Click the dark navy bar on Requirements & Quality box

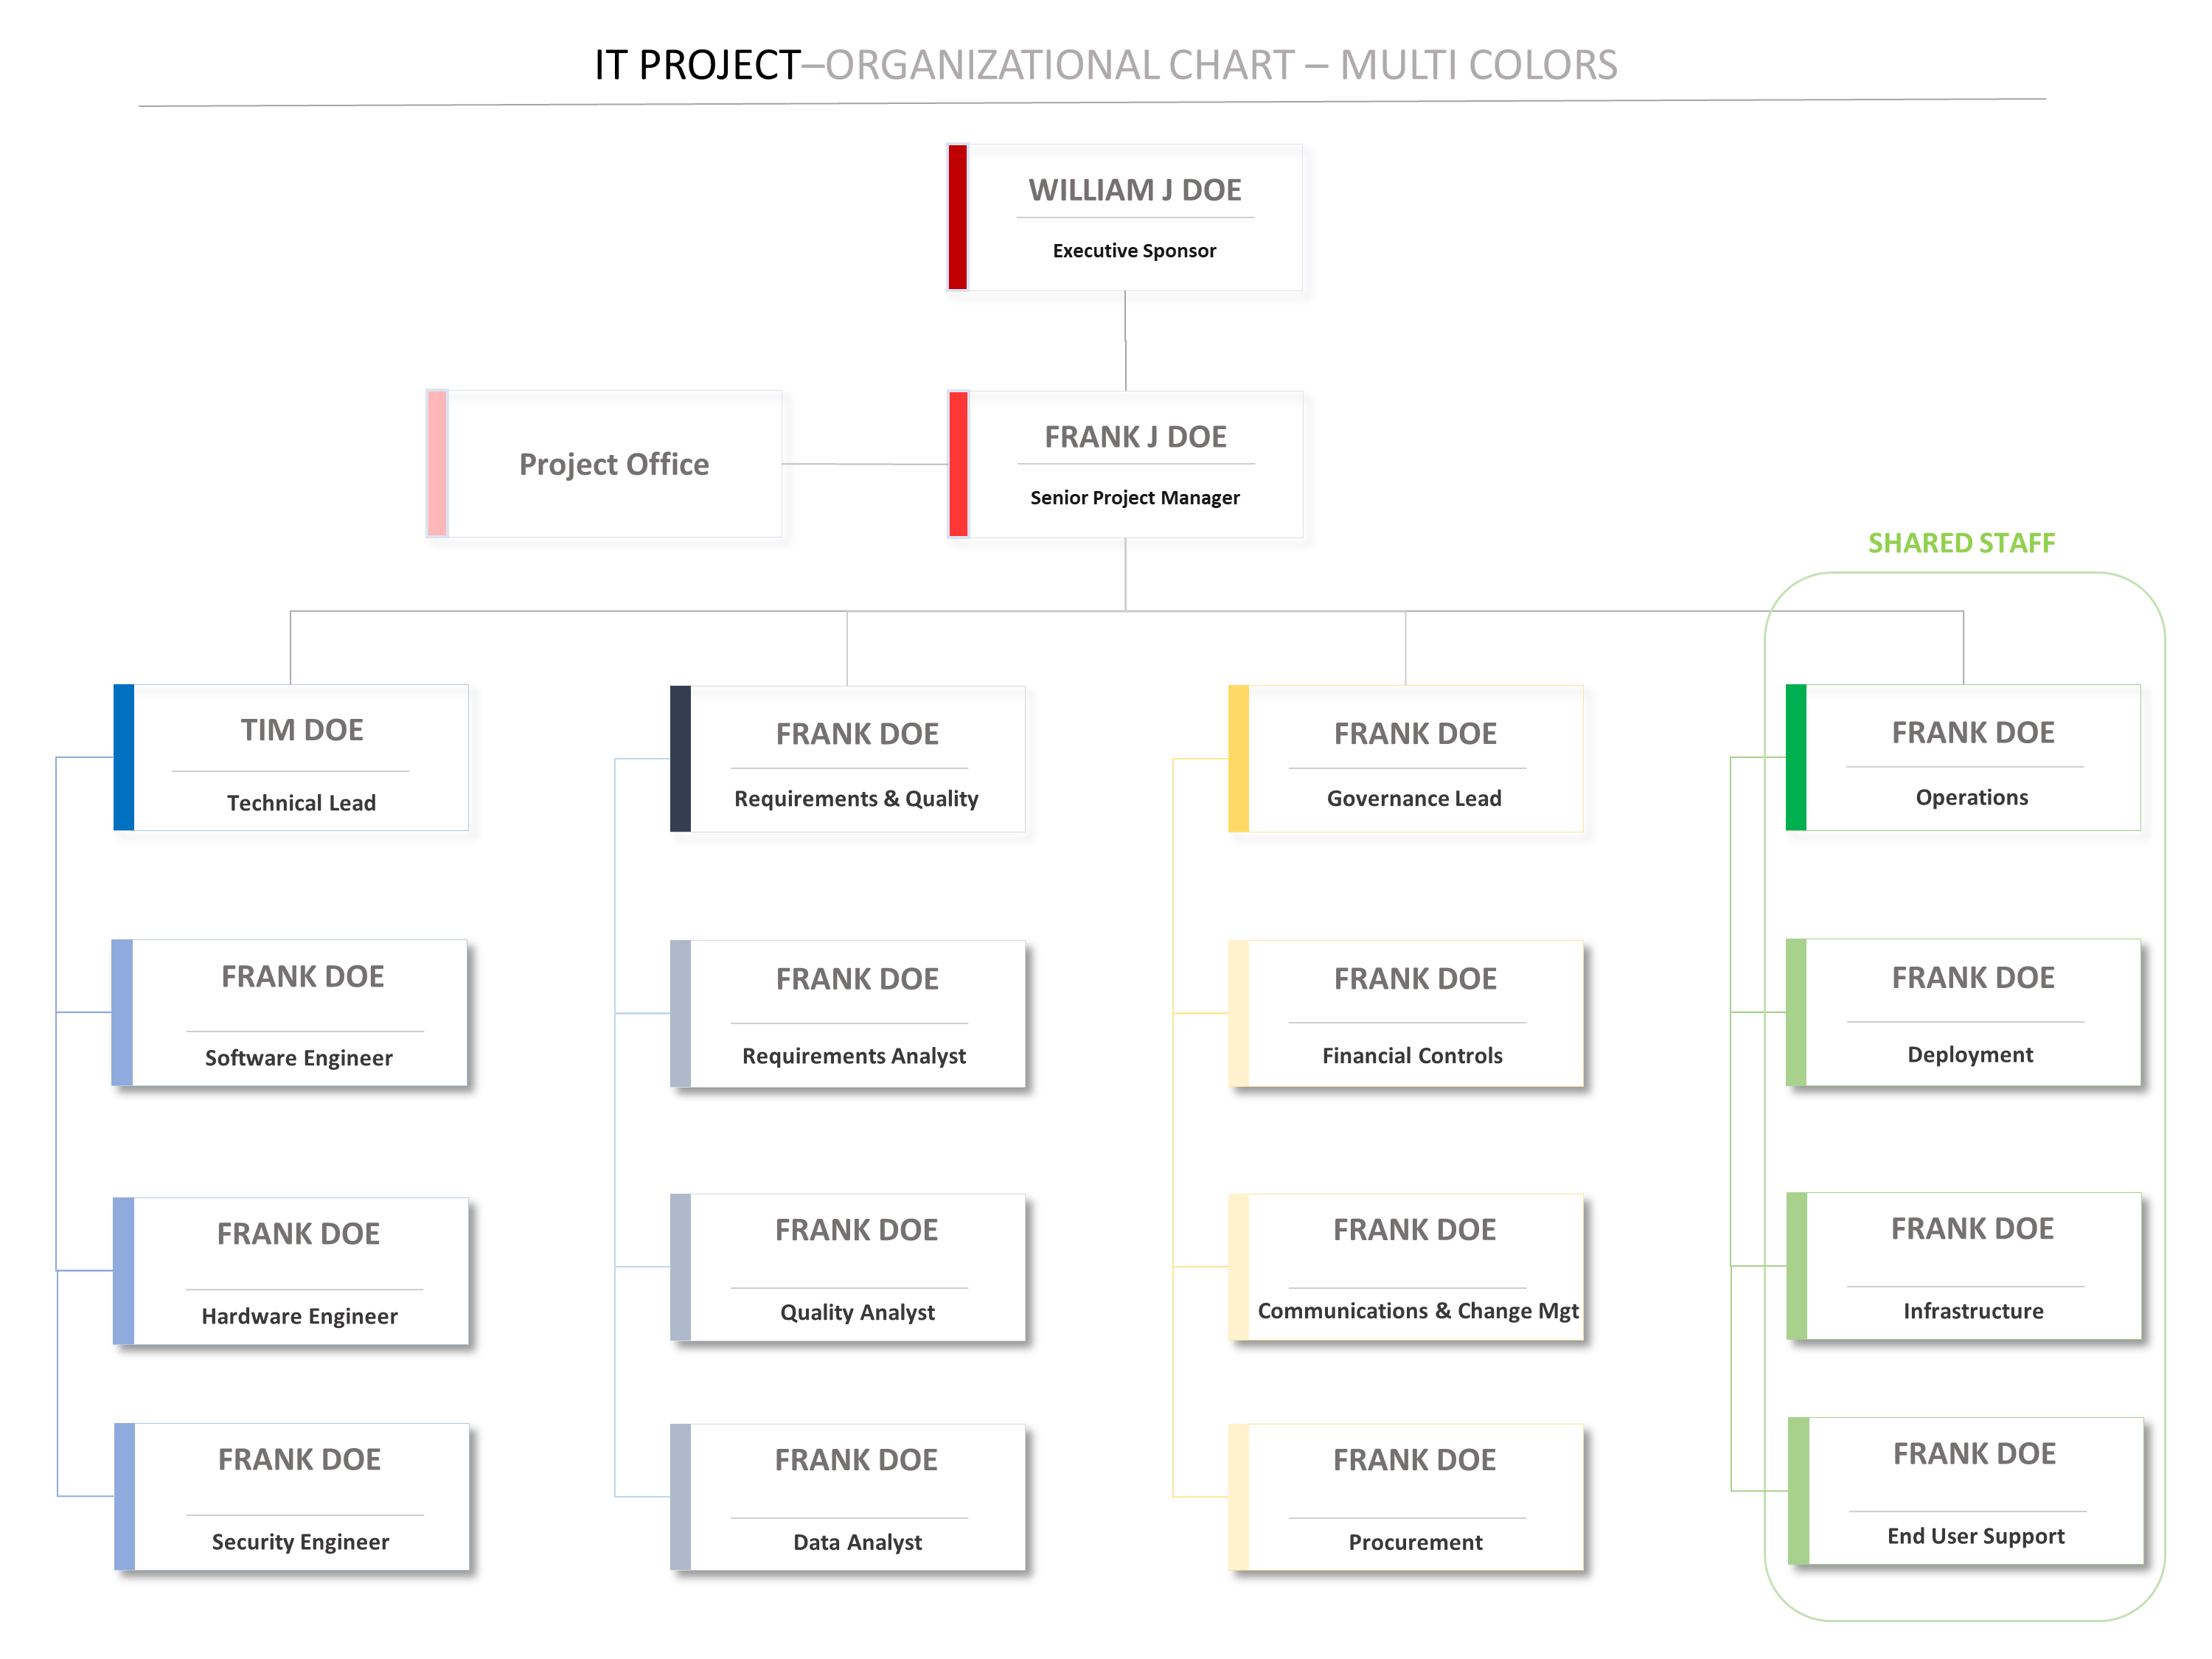point(680,758)
